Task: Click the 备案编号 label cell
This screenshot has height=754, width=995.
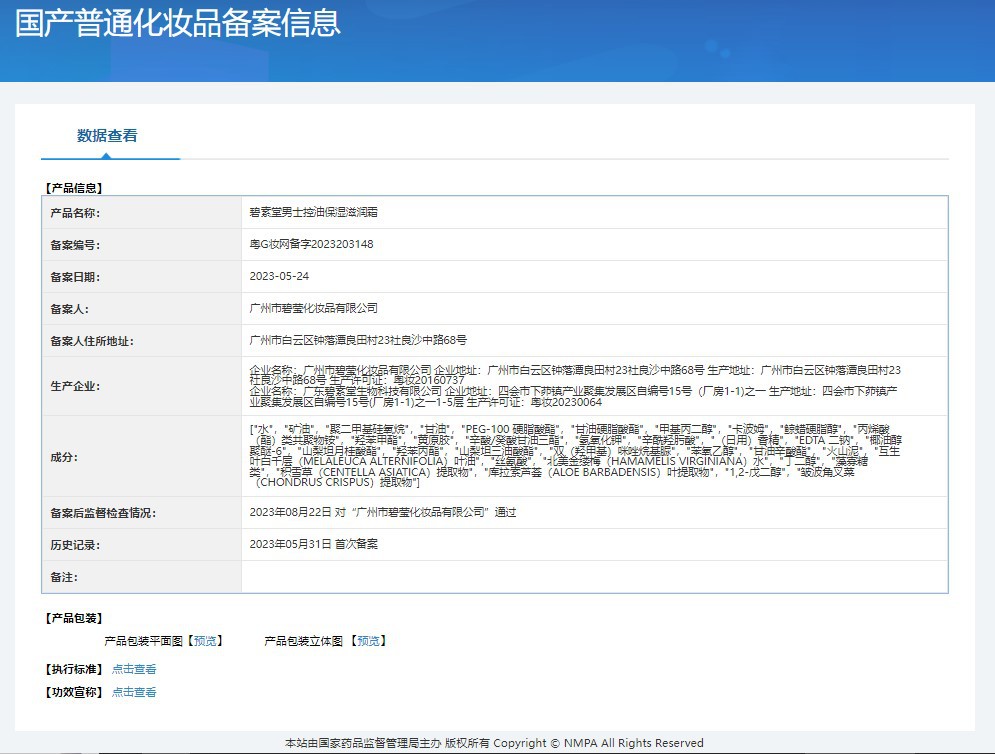Action: point(142,245)
